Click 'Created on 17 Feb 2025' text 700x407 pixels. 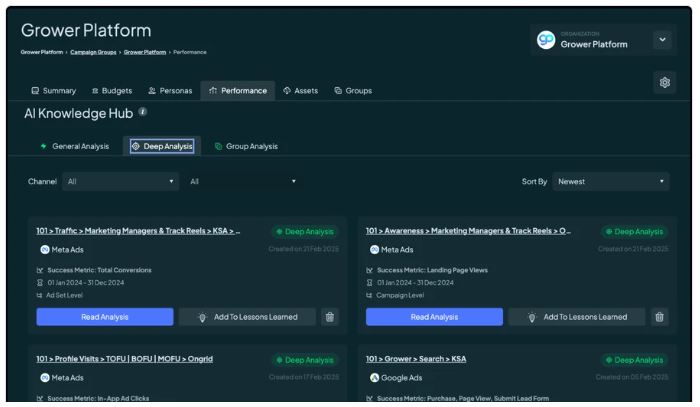click(x=304, y=377)
